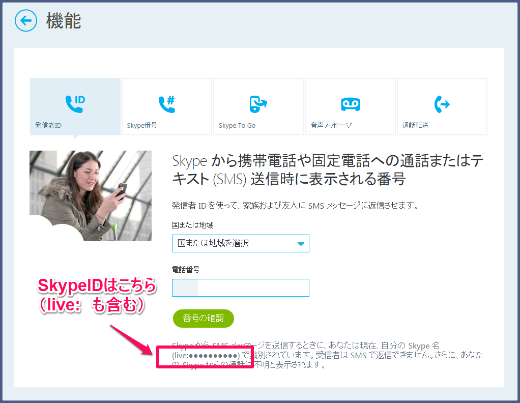Click the call forwarding arrow icon
This screenshot has height=403, width=520.
click(442, 104)
